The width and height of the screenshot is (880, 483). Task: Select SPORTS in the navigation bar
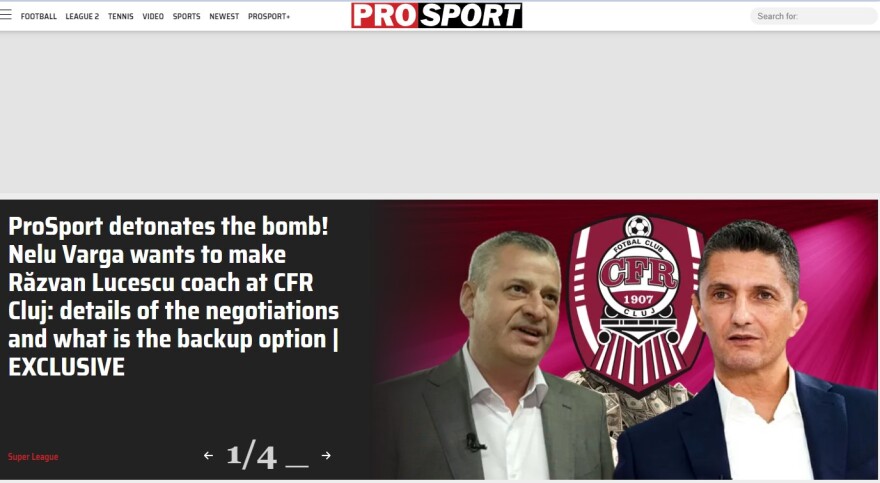186,16
